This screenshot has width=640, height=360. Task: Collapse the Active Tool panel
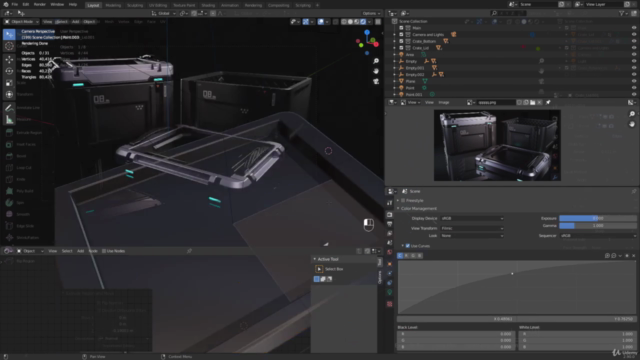[315, 259]
